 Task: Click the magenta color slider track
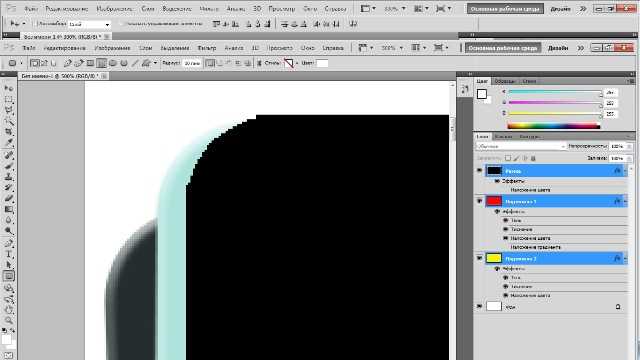point(555,103)
